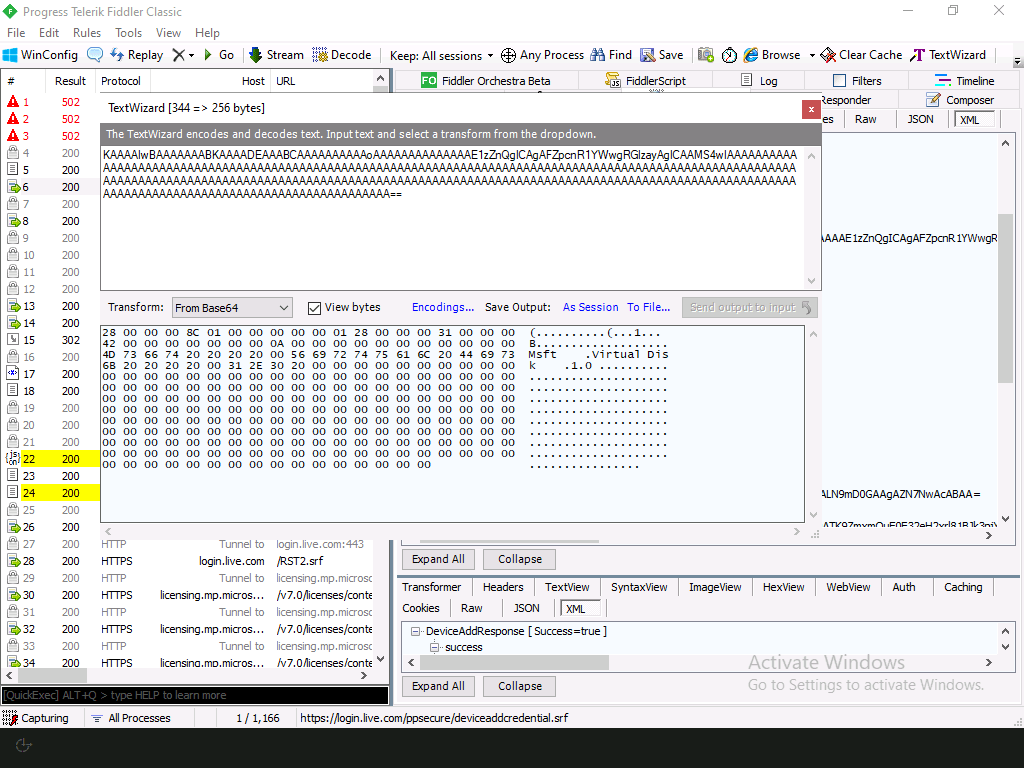
Task: Click the lower Expand All button
Action: (438, 686)
